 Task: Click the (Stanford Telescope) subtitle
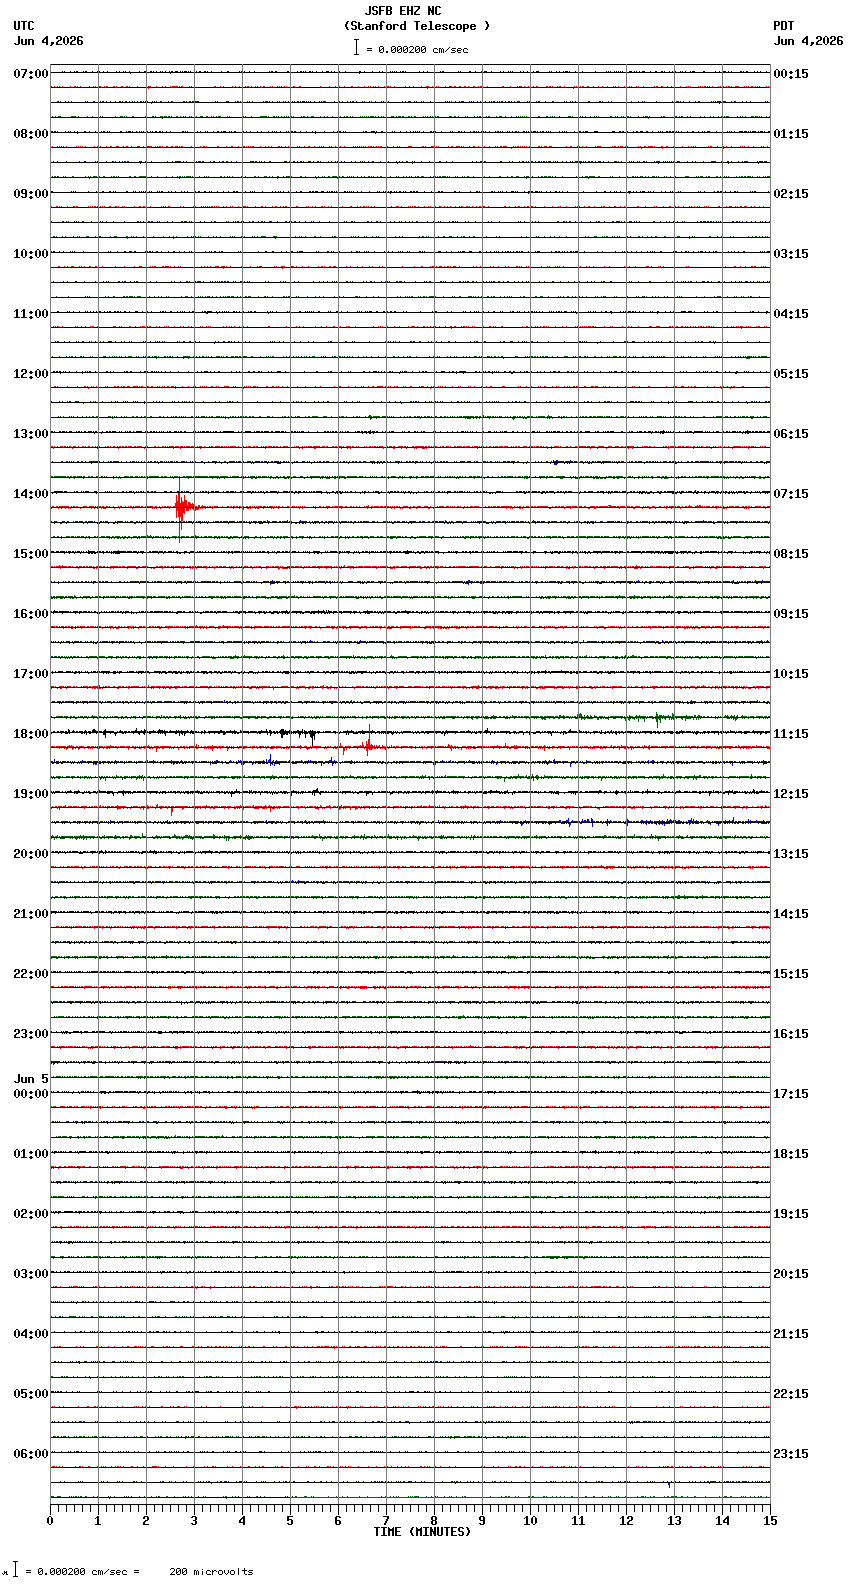(x=417, y=26)
